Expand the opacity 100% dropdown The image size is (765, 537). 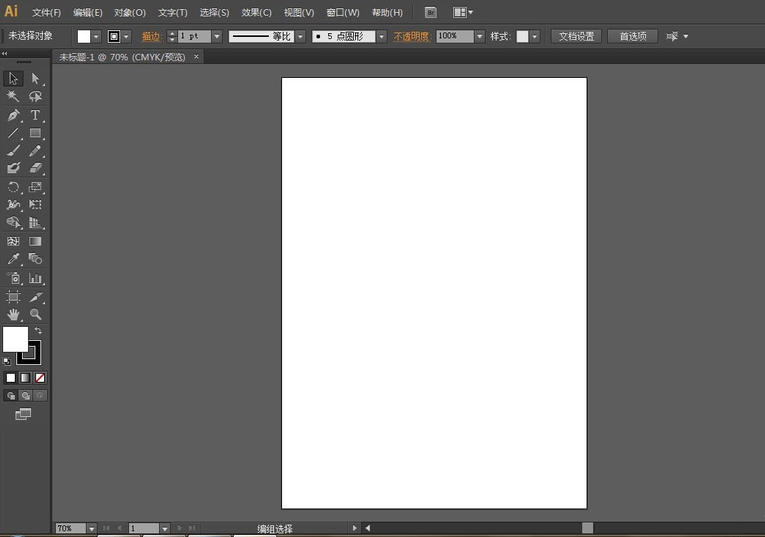click(480, 36)
